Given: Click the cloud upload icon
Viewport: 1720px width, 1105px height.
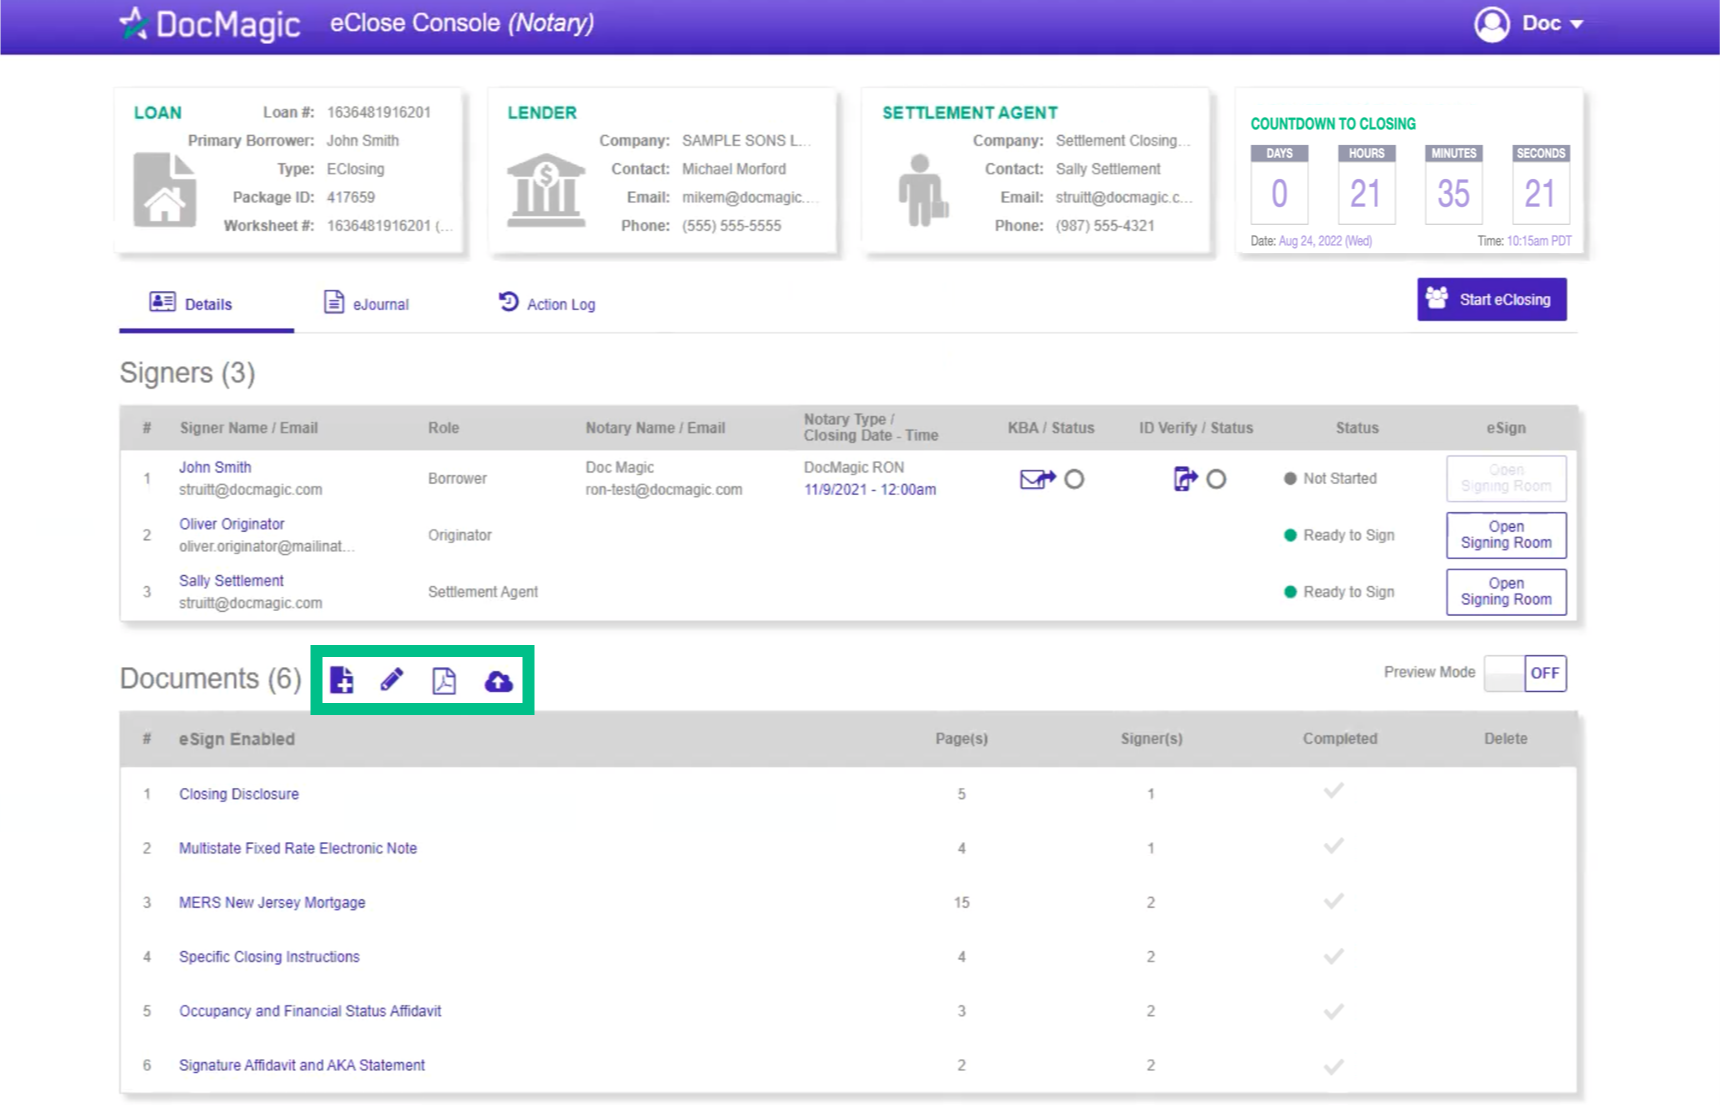Looking at the screenshot, I should click(498, 681).
